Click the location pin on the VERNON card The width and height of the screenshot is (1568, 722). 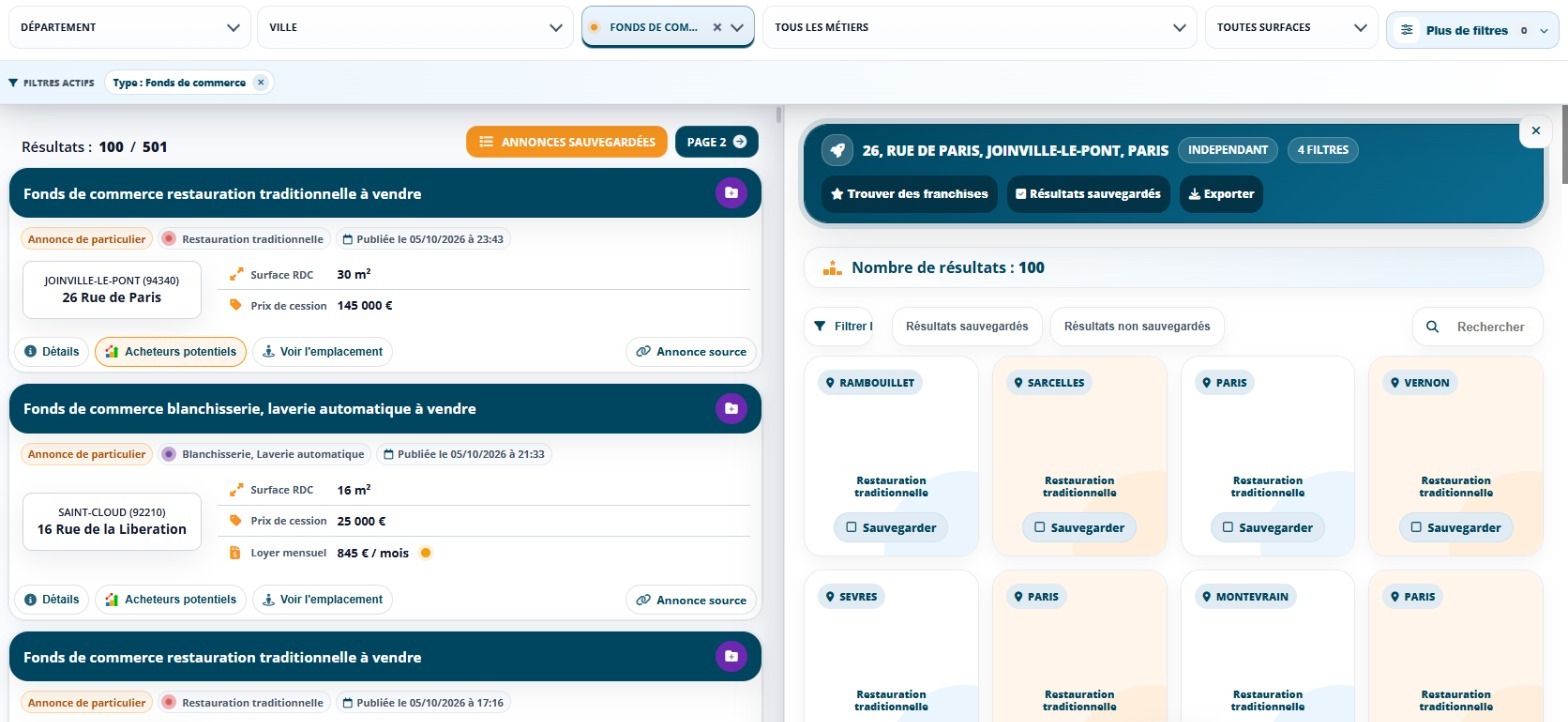pyautogui.click(x=1395, y=383)
